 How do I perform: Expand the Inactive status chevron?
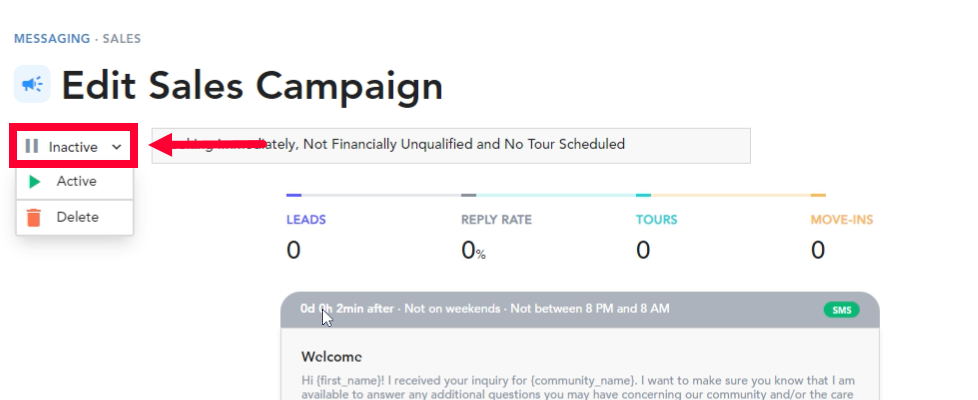[117, 147]
